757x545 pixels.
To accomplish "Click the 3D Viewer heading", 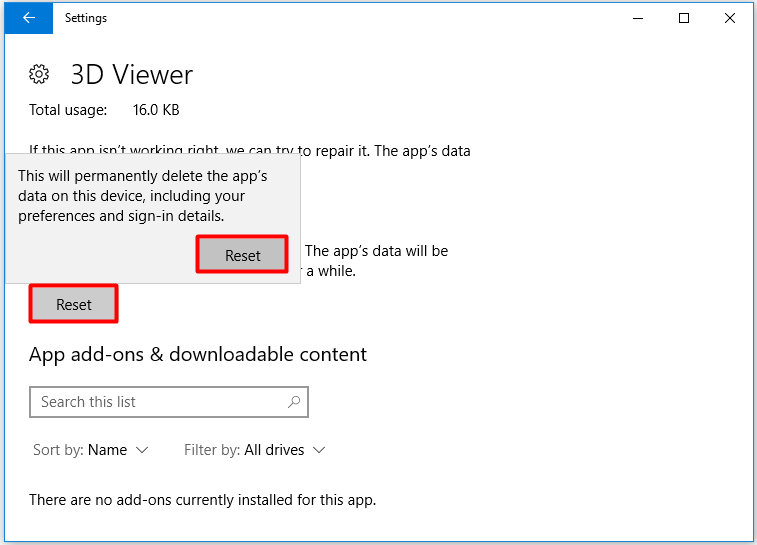I will [132, 75].
